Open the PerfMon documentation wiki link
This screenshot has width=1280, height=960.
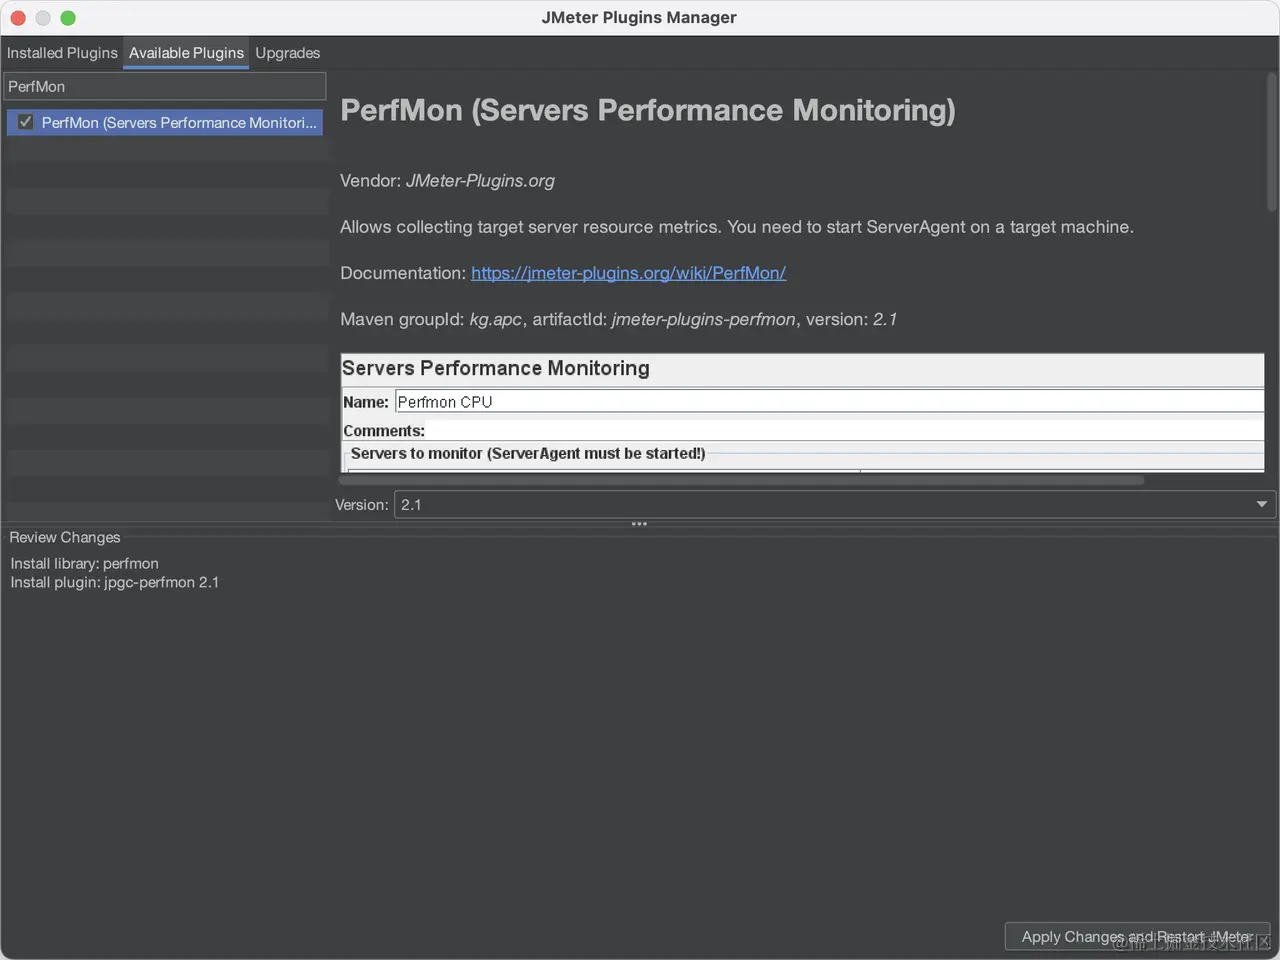628,273
